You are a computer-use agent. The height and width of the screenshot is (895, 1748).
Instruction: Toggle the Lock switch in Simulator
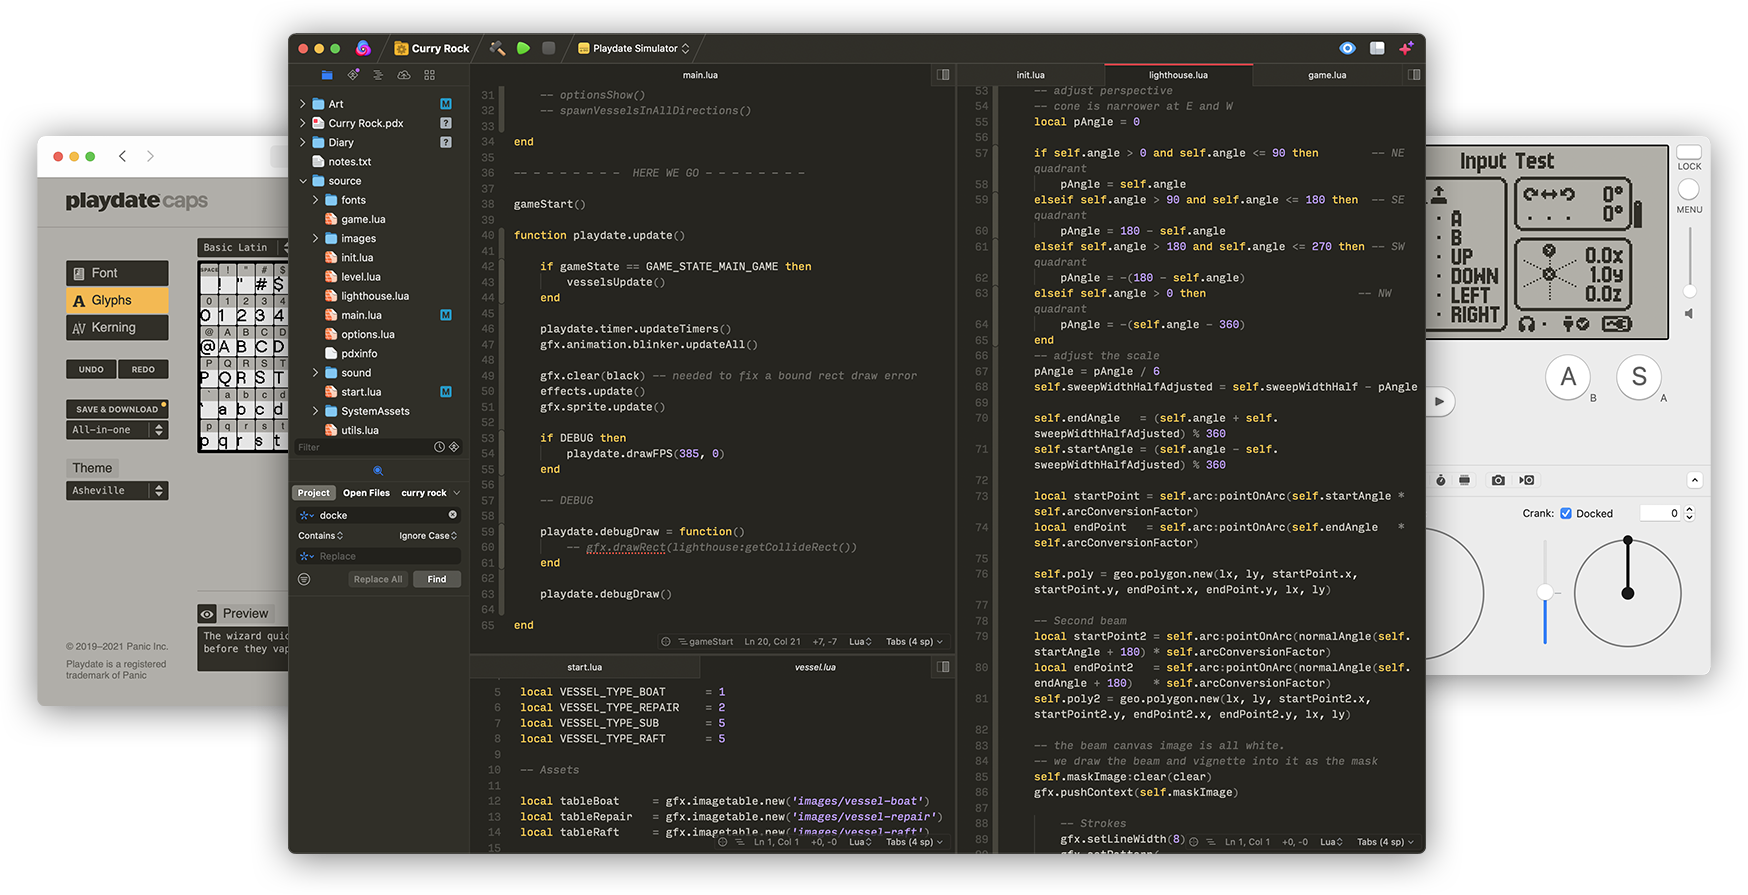pyautogui.click(x=1689, y=154)
